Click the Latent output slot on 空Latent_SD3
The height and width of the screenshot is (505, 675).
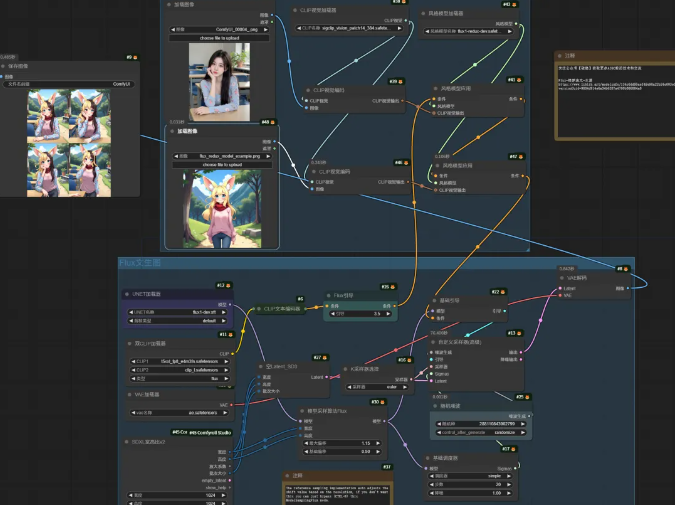pos(326,377)
